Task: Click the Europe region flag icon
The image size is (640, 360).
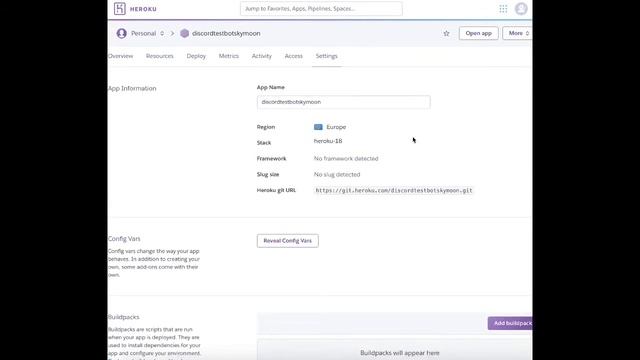Action: (318, 127)
